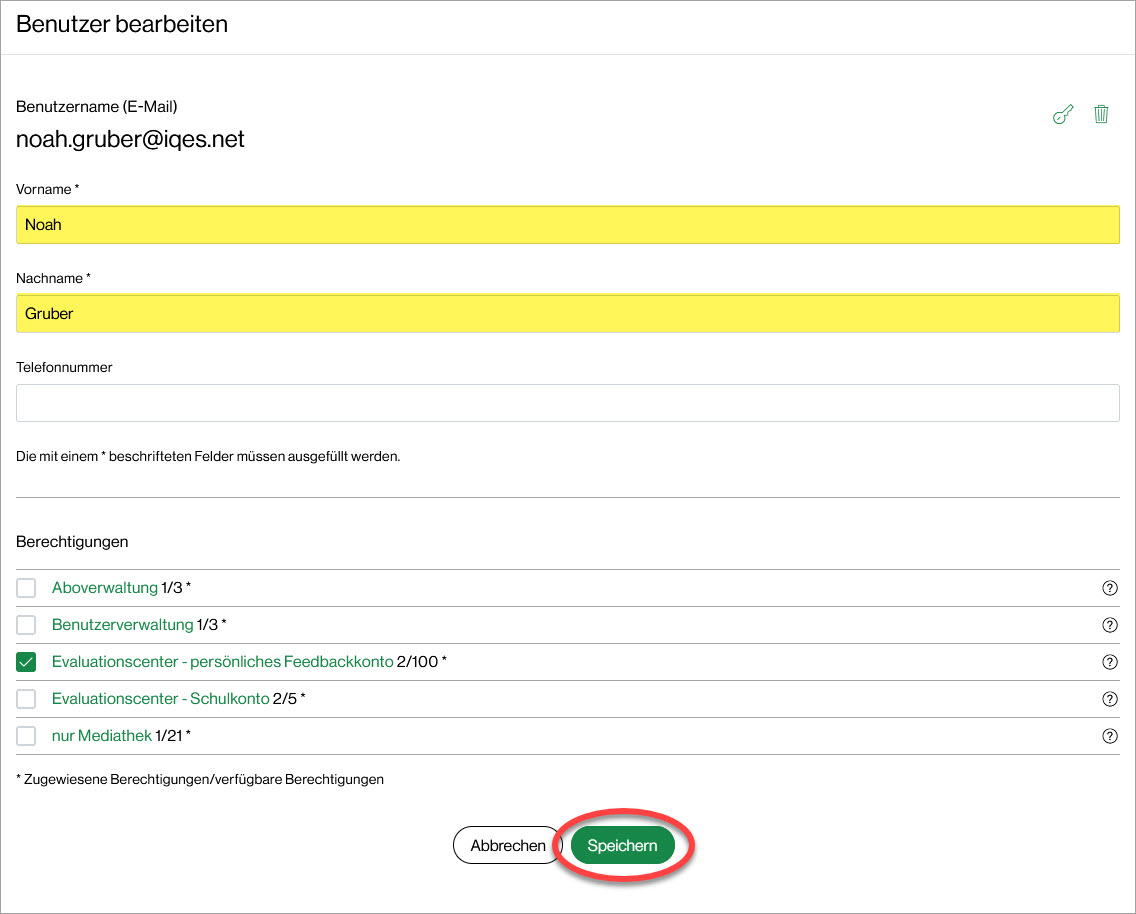This screenshot has width=1136, height=914.
Task: Open the Aboverwaltung permission link
Action: [105, 588]
